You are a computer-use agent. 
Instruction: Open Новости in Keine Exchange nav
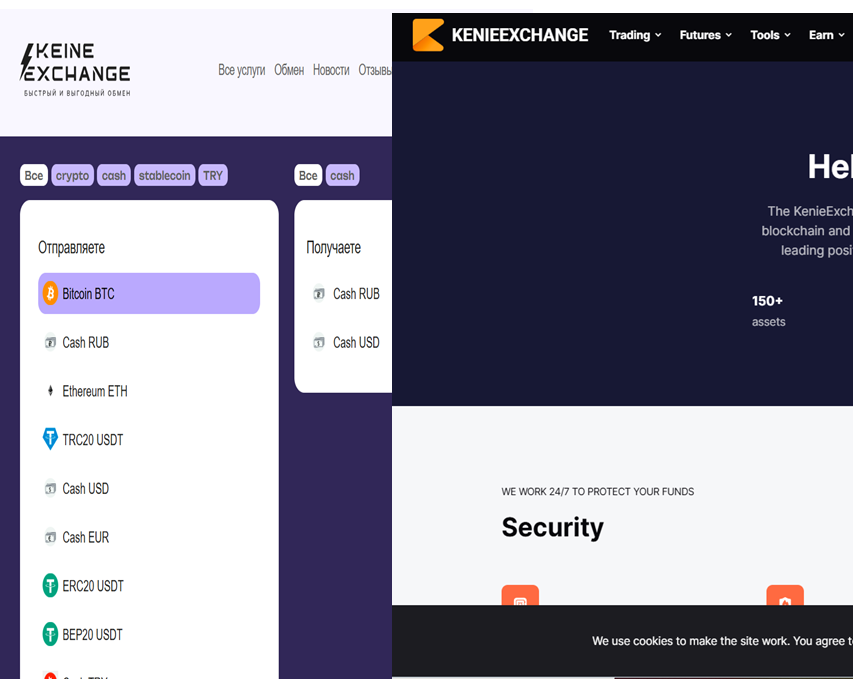click(331, 70)
